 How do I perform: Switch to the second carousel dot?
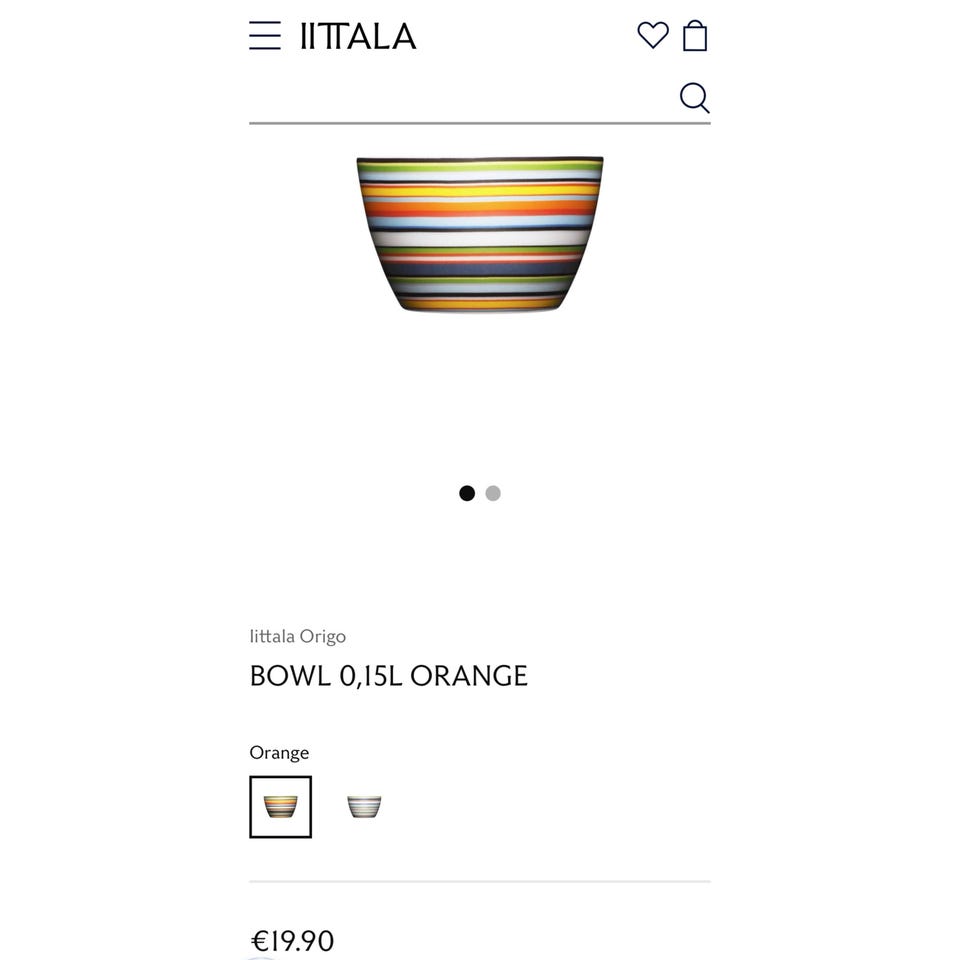point(493,493)
